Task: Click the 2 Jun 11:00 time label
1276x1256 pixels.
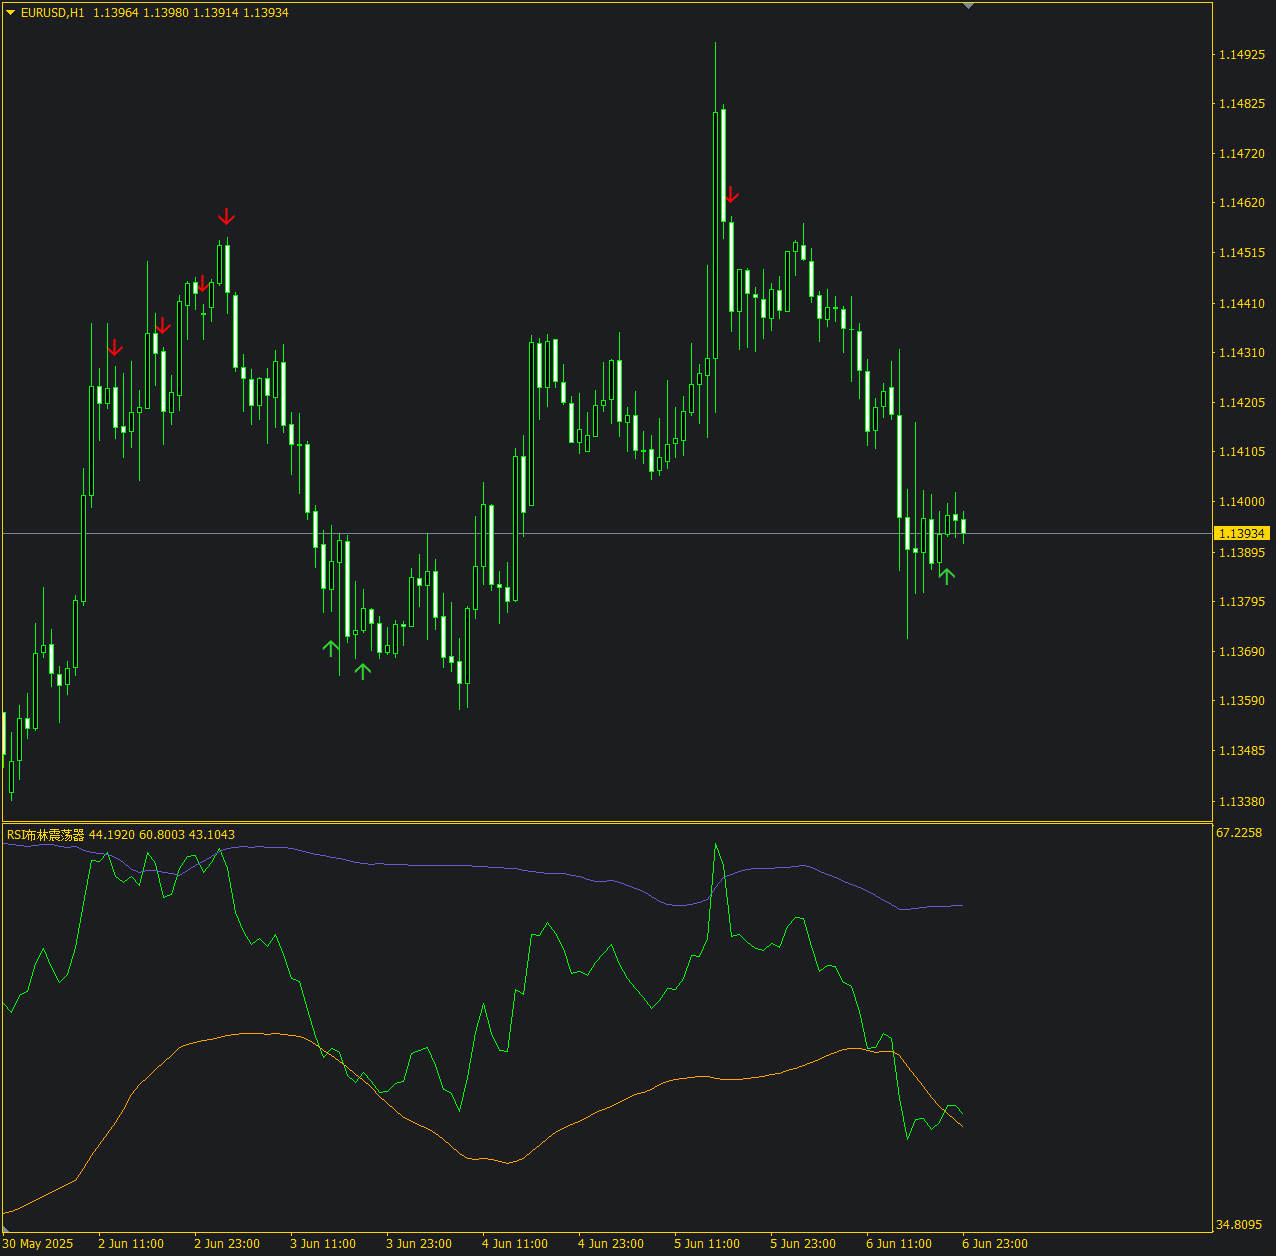Action: 131,1244
